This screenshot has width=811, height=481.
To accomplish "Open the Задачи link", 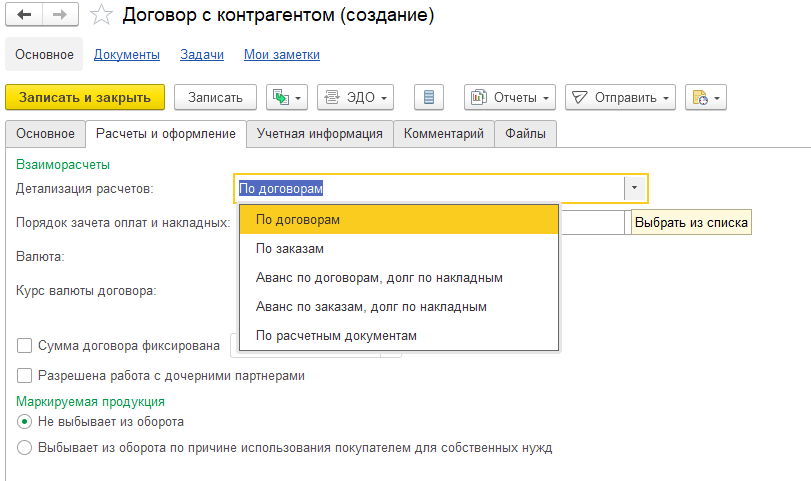I will [202, 54].
